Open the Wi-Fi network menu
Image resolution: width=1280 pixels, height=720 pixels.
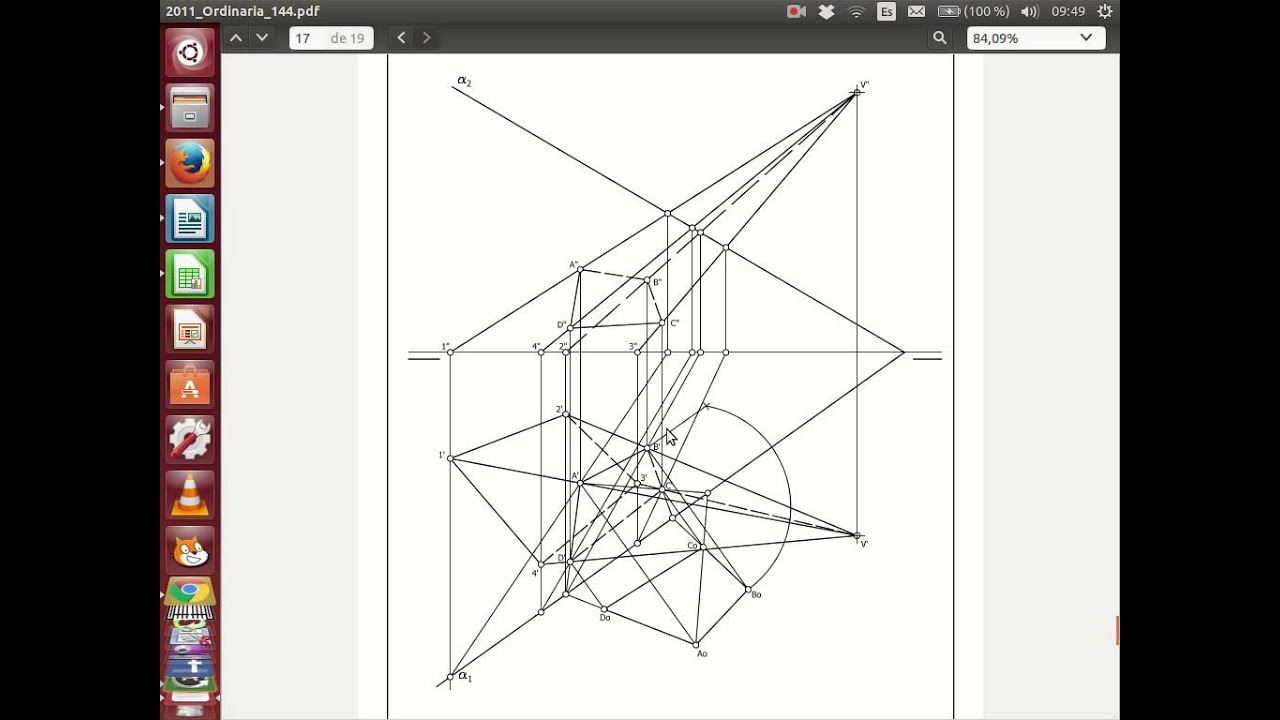(x=856, y=11)
